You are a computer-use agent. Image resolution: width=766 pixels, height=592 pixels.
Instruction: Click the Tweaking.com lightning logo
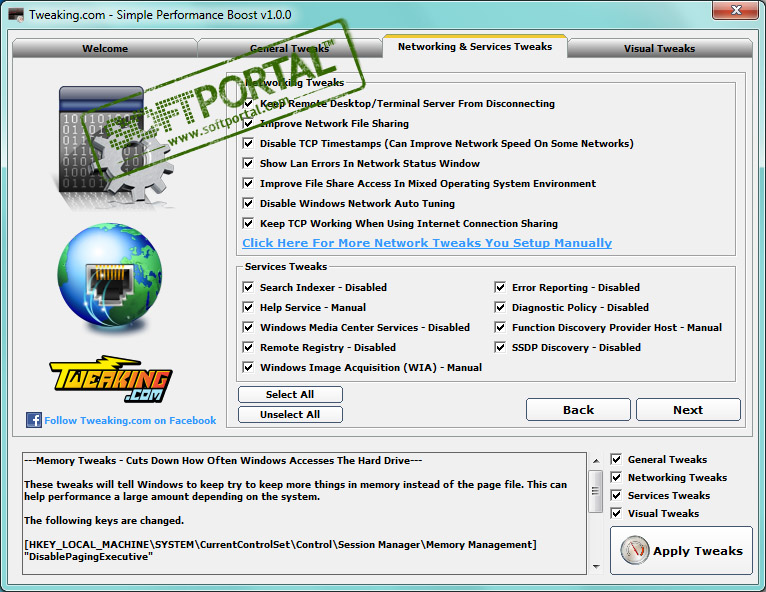[110, 379]
